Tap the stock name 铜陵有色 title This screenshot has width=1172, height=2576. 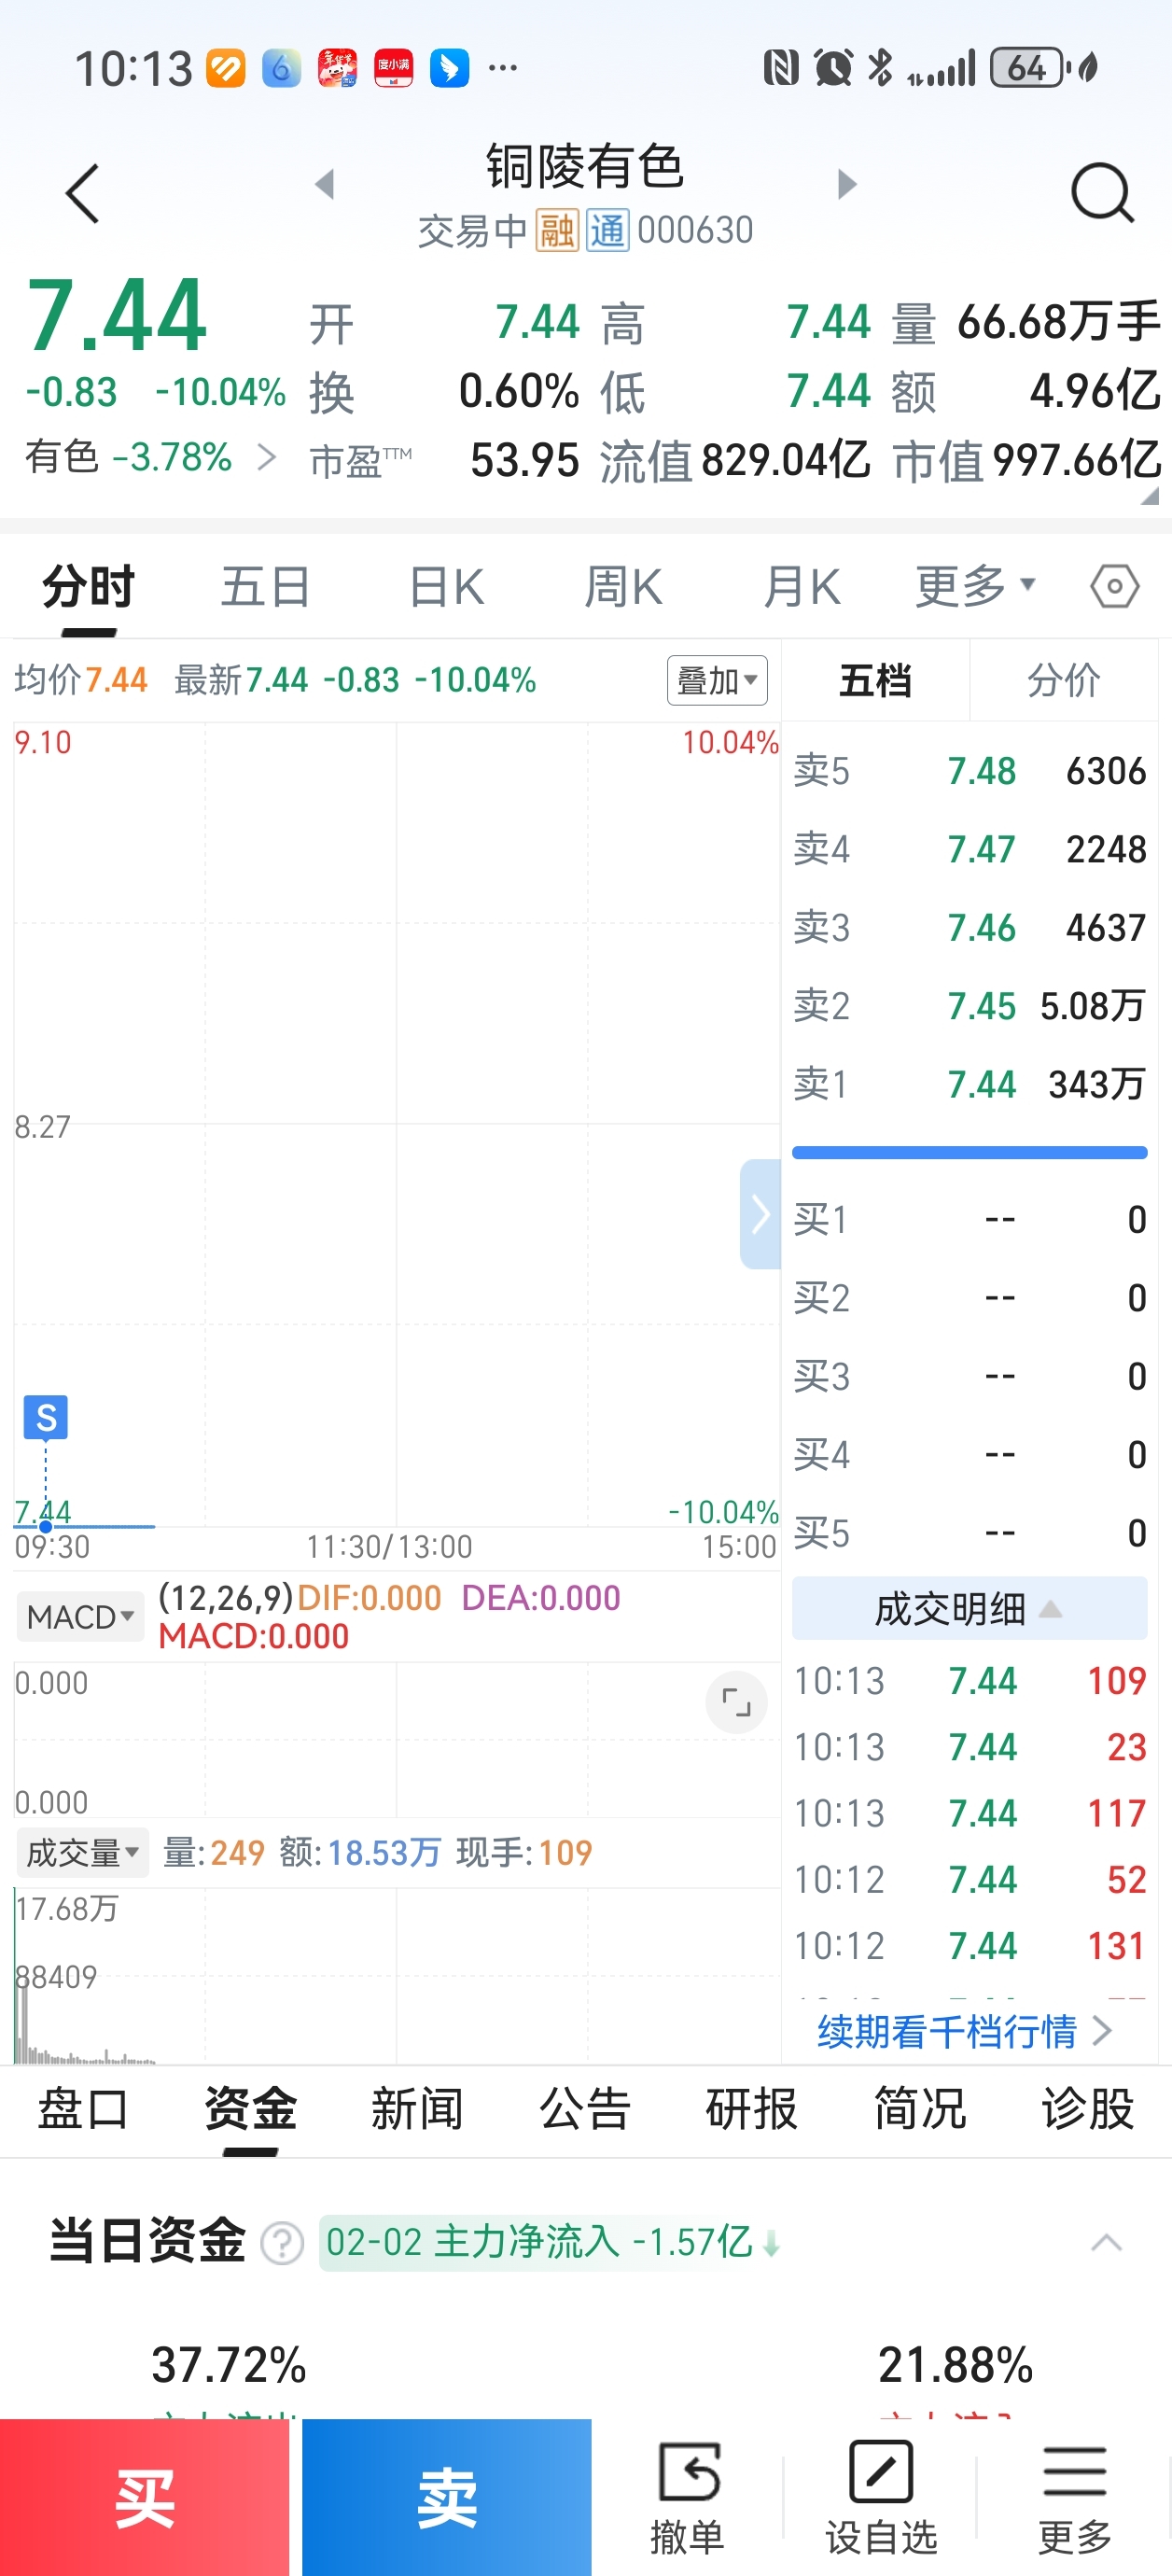585,166
